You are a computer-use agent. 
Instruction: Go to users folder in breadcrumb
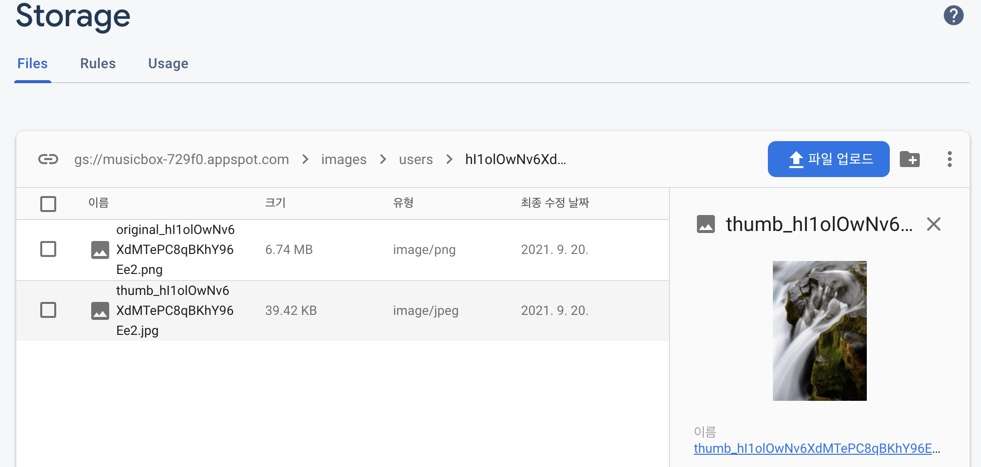[x=416, y=159]
